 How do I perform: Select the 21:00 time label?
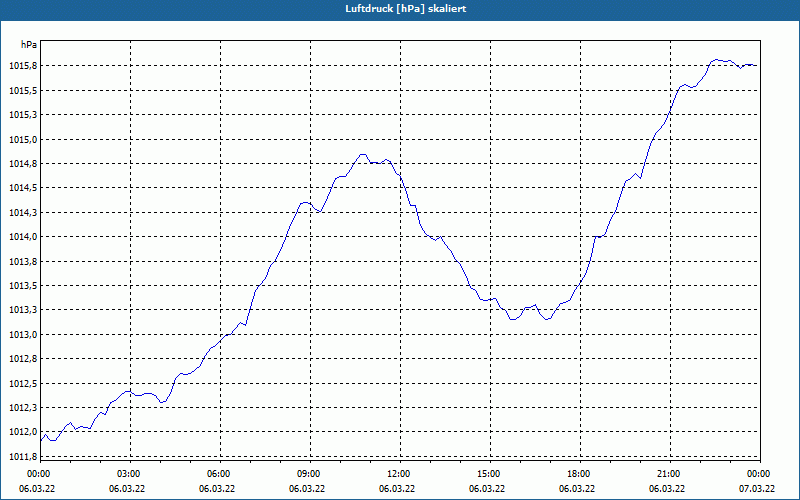tap(670, 474)
